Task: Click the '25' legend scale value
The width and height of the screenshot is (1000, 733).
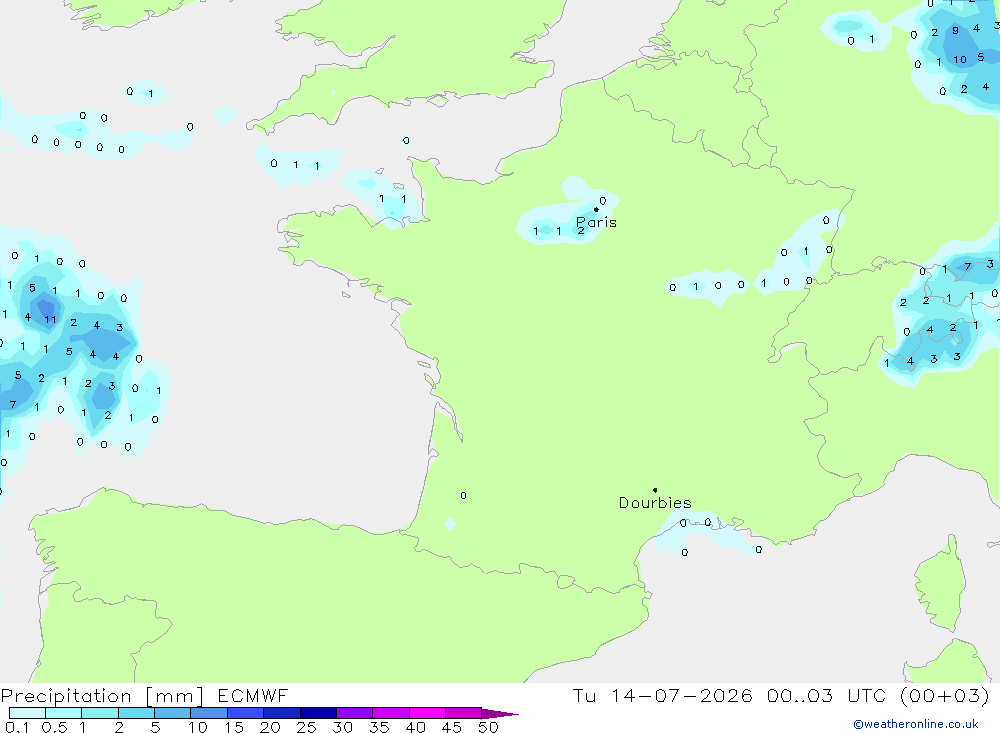Action: (306, 727)
